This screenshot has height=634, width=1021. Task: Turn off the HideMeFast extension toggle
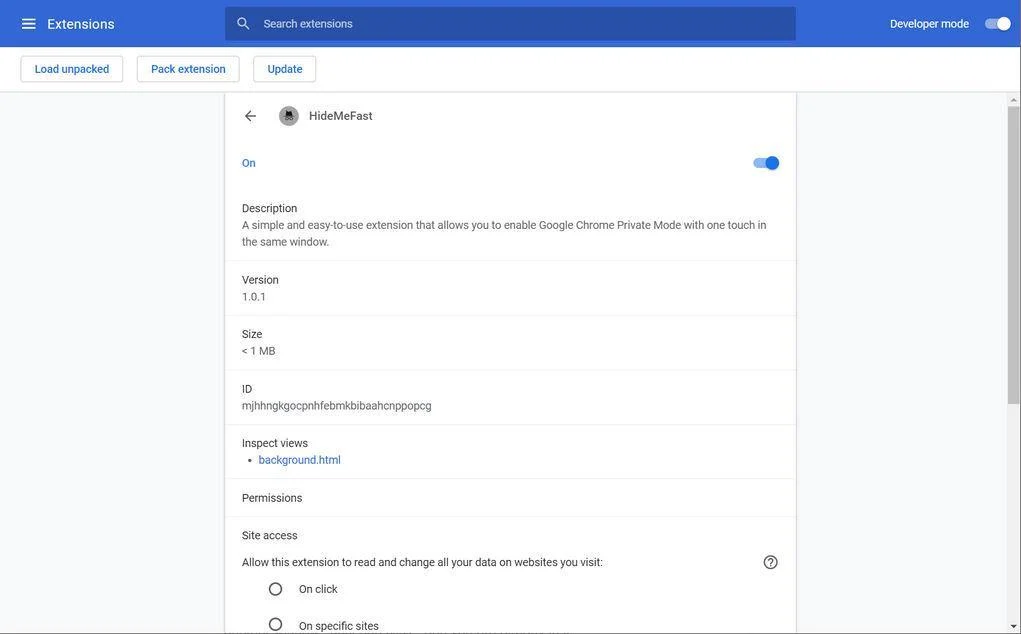(x=766, y=163)
